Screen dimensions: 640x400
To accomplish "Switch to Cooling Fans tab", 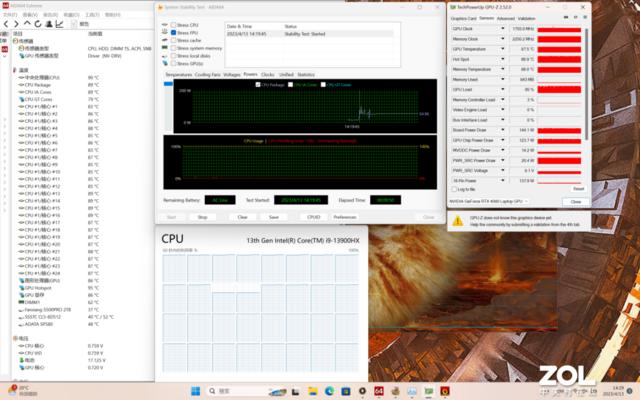I will click(207, 75).
